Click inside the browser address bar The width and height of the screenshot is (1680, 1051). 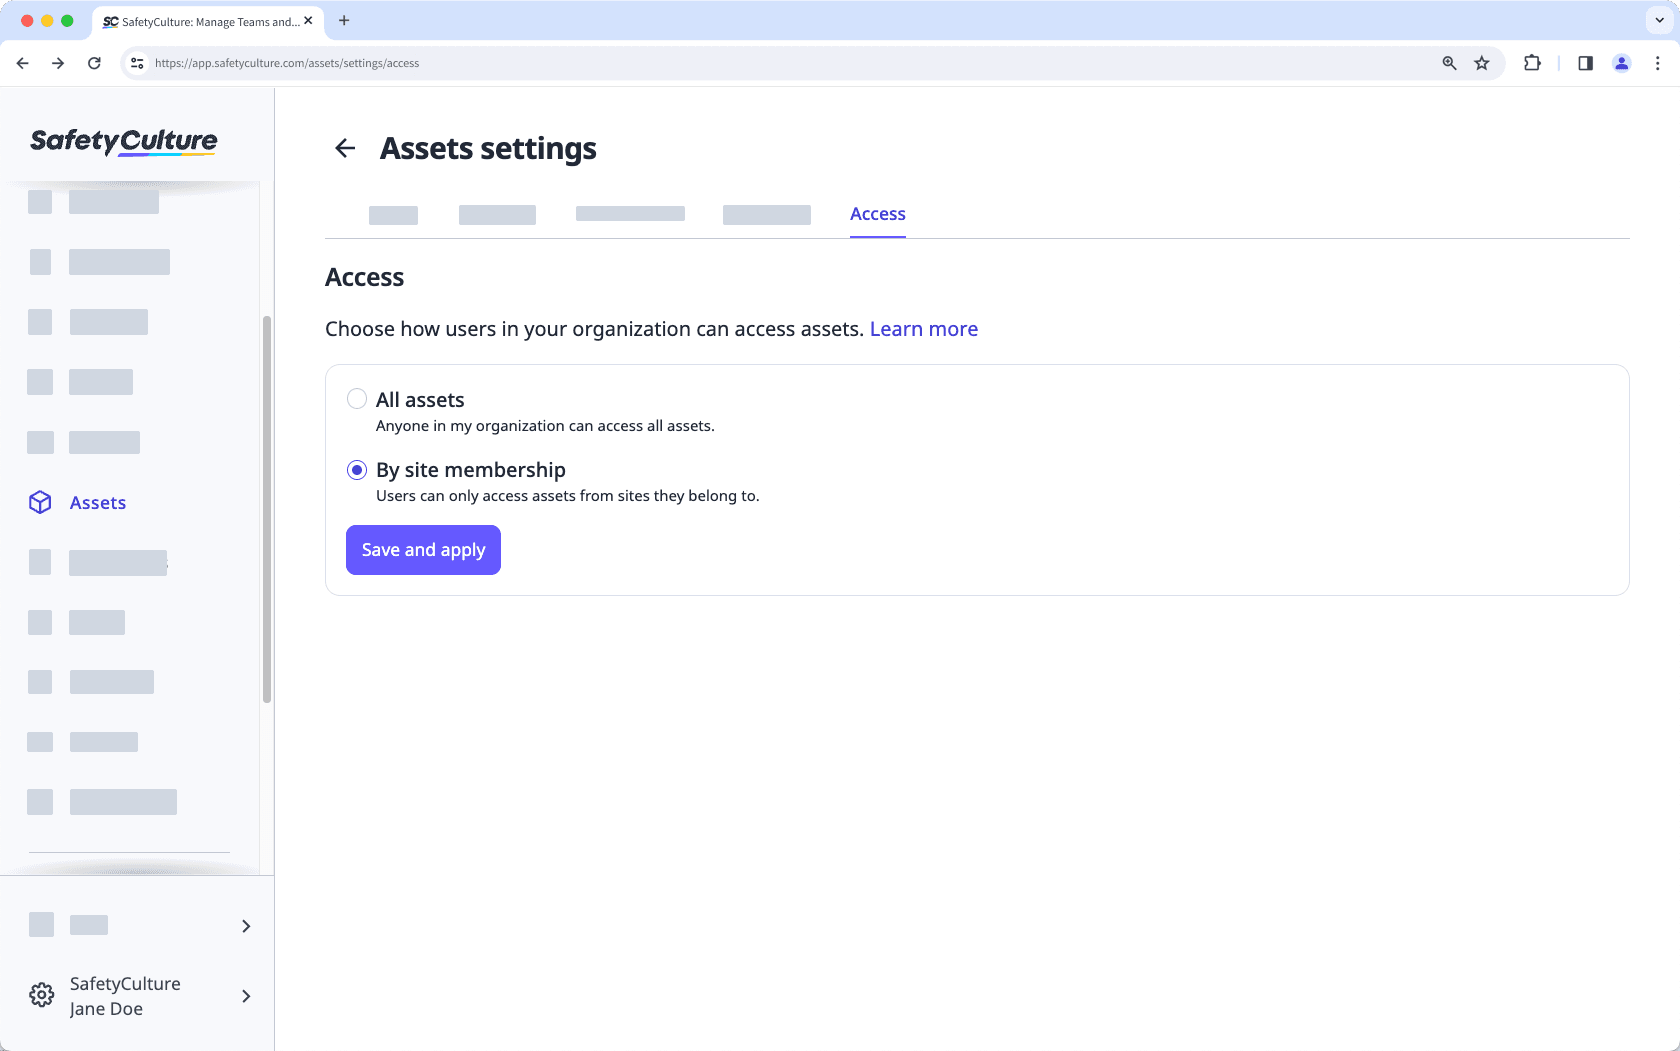click(x=700, y=62)
